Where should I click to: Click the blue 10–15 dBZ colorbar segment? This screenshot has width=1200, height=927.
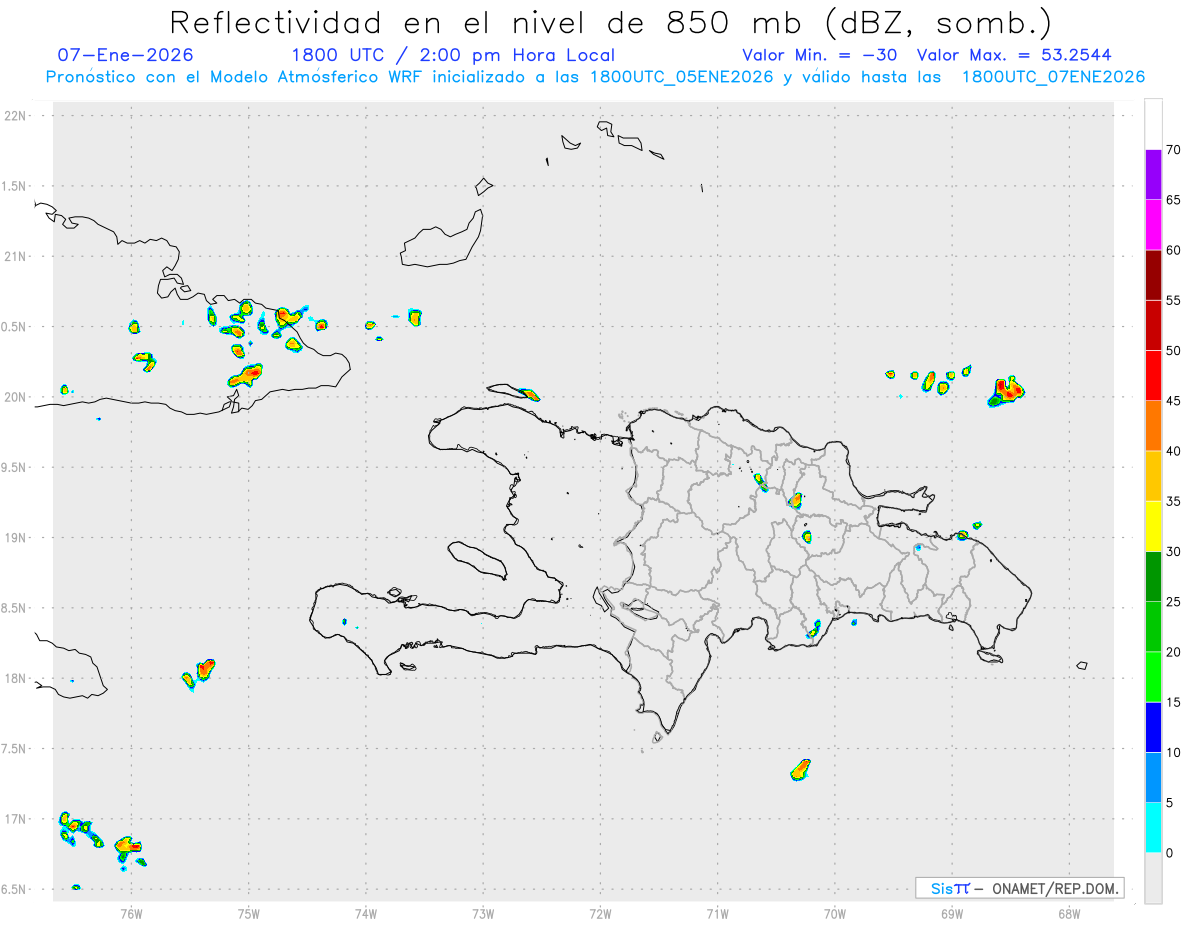click(1153, 727)
